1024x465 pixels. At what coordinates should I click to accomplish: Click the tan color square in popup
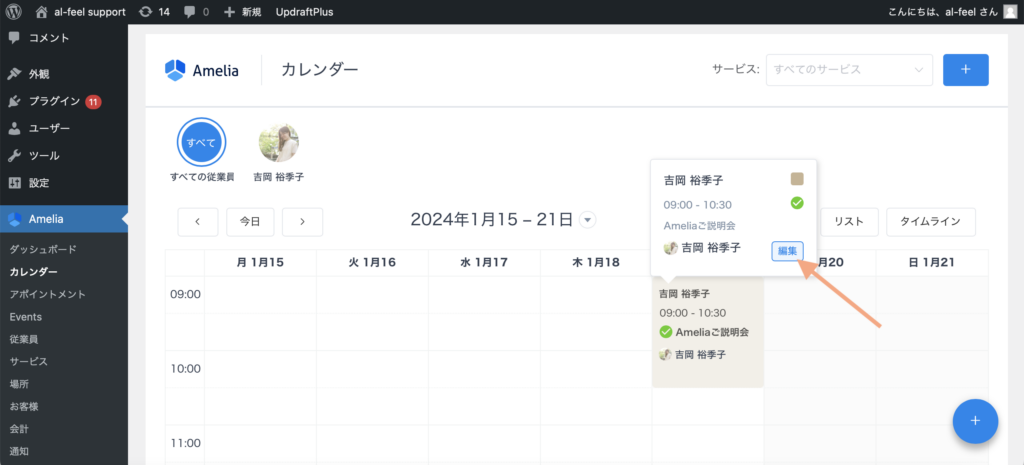tap(797, 180)
